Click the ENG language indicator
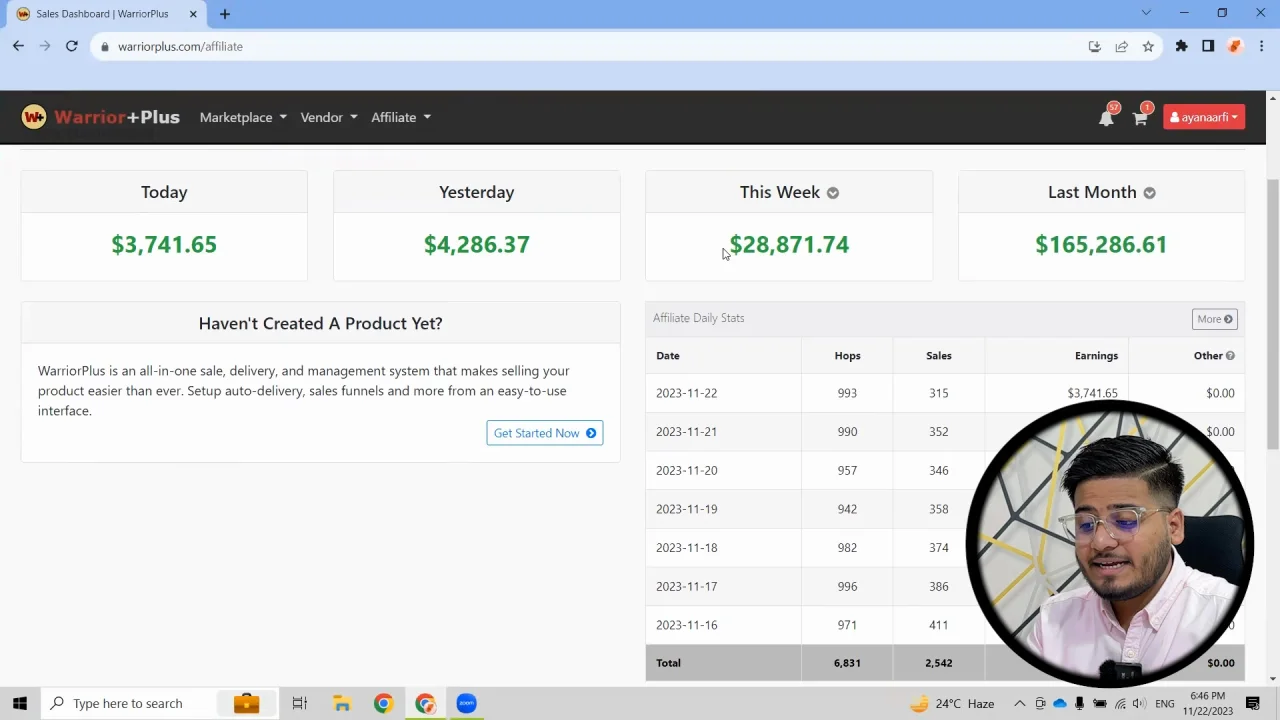Image resolution: width=1280 pixels, height=720 pixels. point(1164,704)
